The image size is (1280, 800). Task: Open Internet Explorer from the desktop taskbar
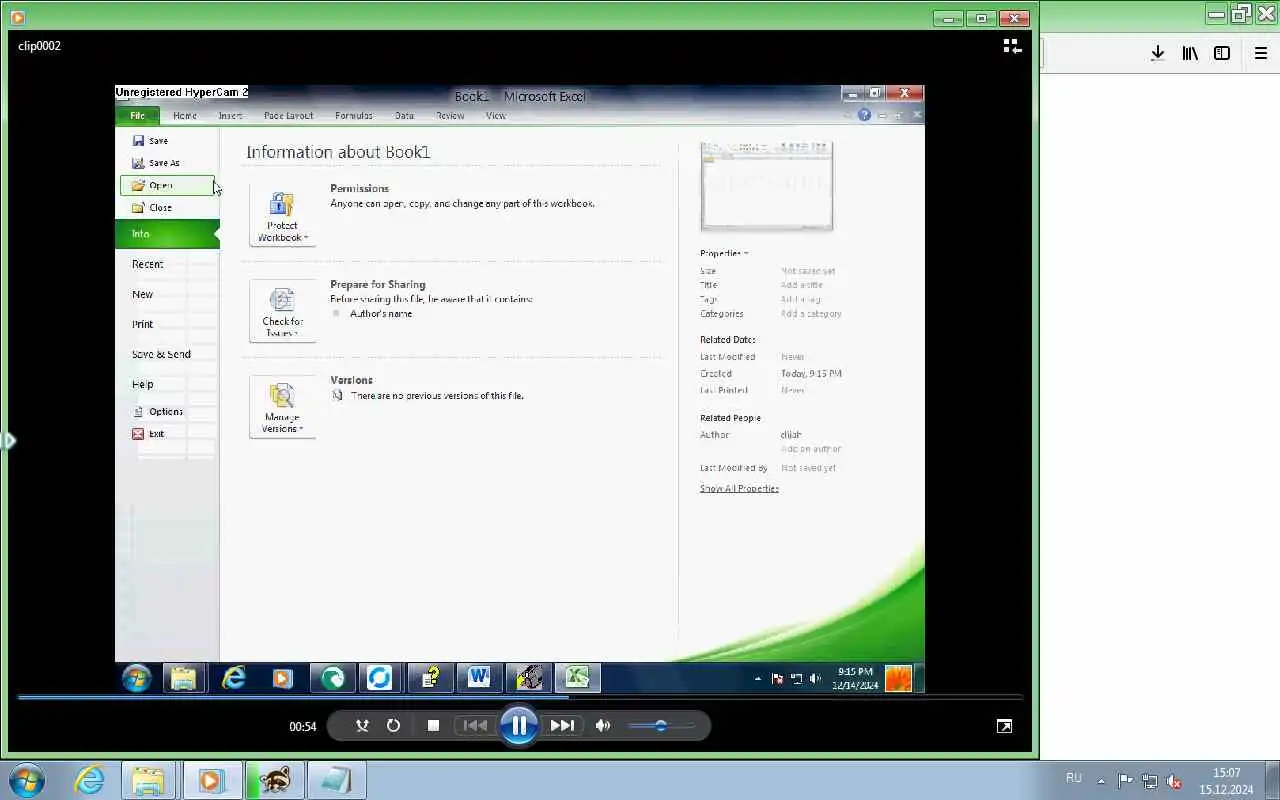(89, 780)
